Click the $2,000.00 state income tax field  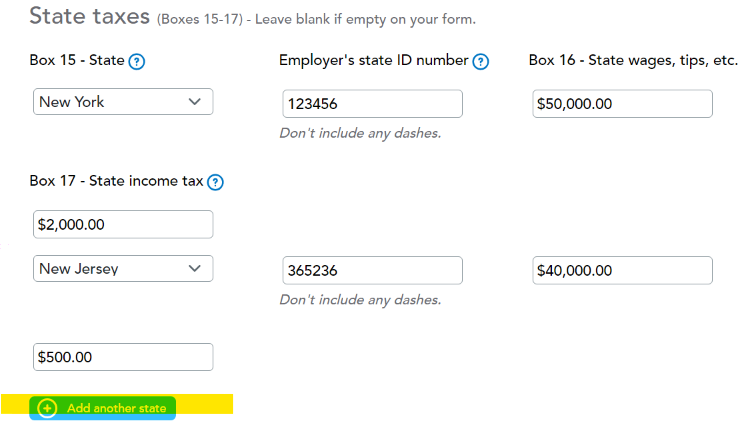coord(123,224)
